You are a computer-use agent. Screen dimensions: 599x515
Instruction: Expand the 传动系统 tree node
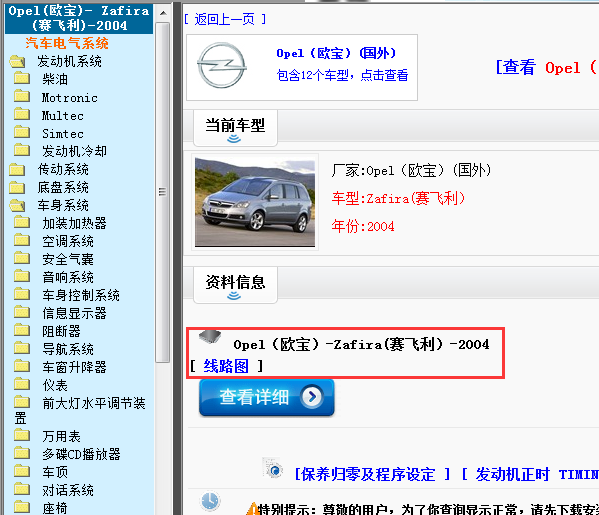[63, 169]
